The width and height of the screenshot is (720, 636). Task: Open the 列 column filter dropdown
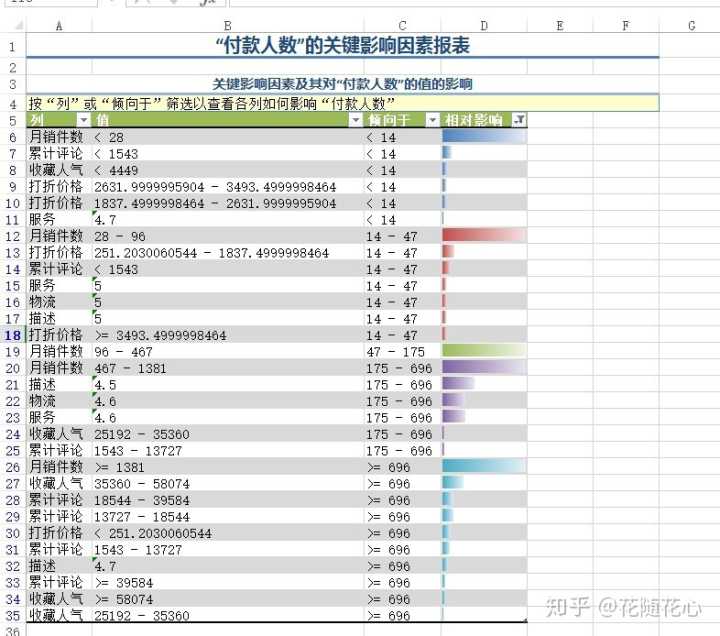click(84, 120)
